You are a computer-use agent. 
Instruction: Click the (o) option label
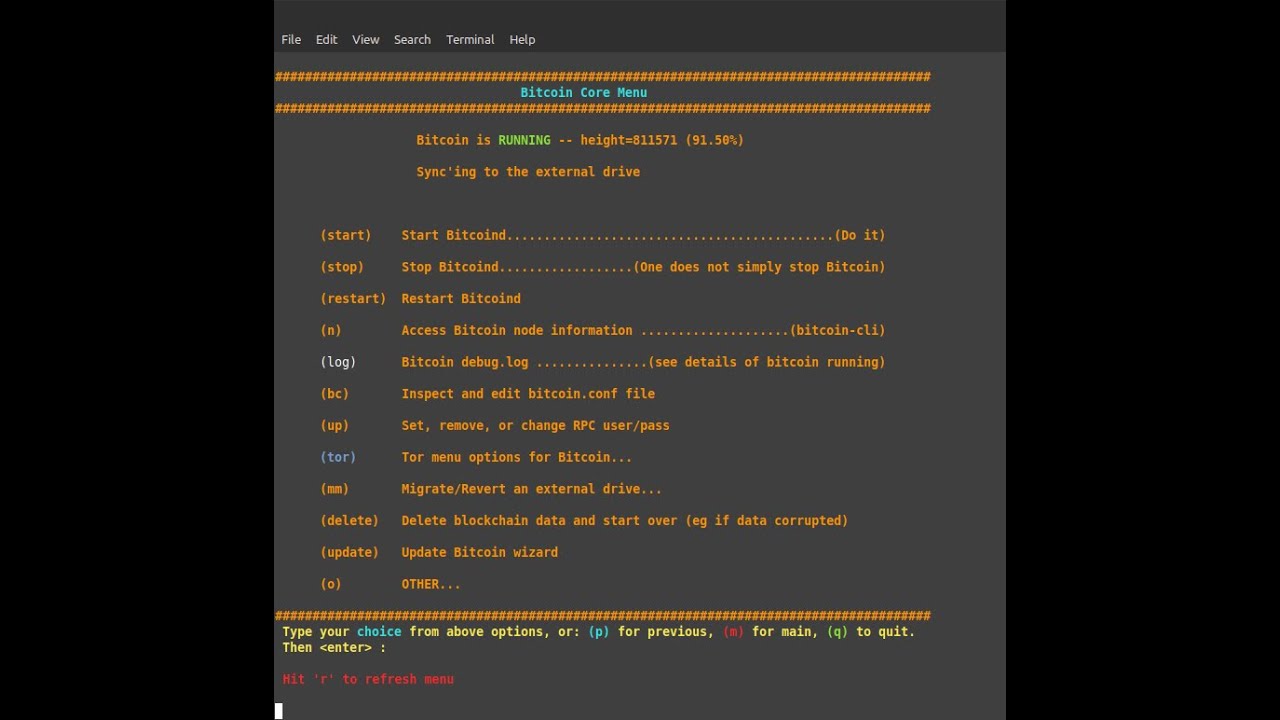(x=331, y=584)
